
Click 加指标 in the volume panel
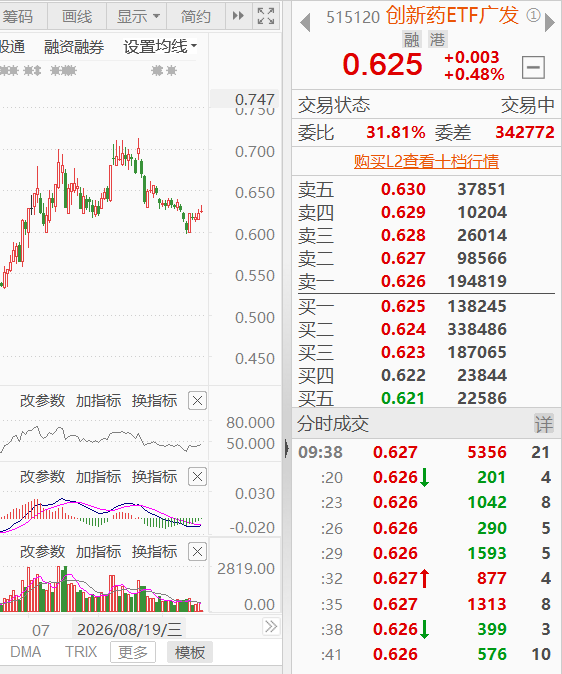98,551
